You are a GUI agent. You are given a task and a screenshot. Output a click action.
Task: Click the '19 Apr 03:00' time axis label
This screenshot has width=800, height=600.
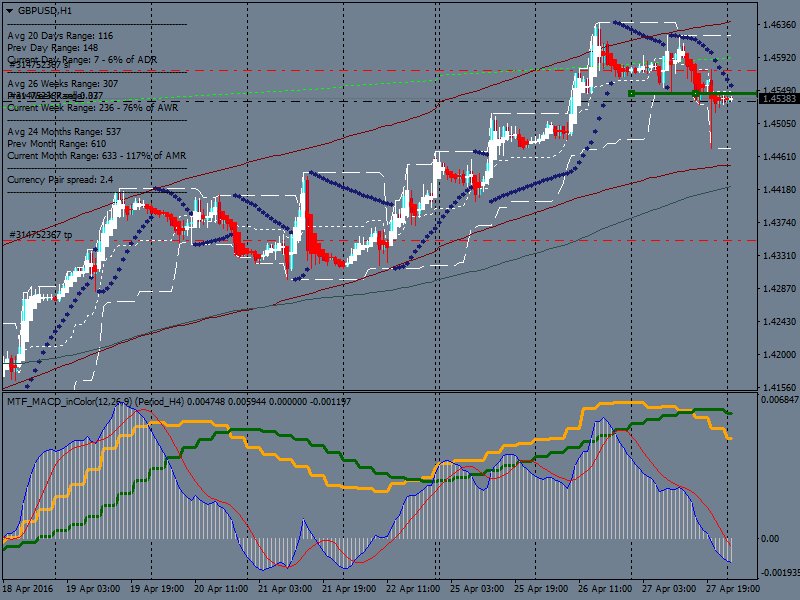(x=93, y=589)
